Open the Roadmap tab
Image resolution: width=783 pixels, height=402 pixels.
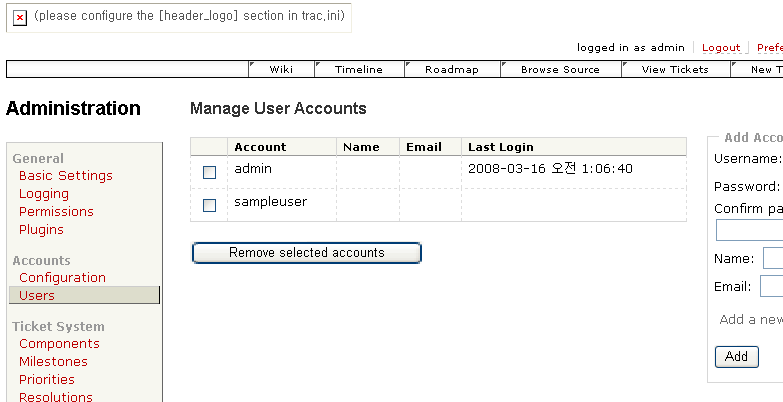(x=451, y=69)
